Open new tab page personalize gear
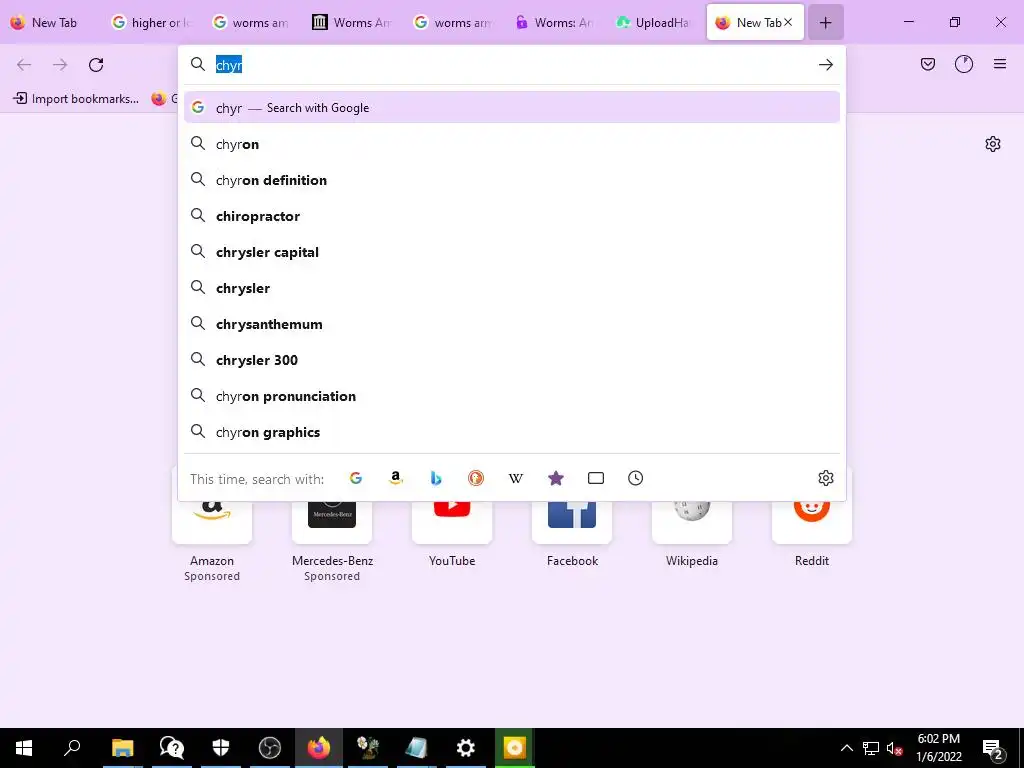Image resolution: width=1024 pixels, height=768 pixels. [993, 144]
